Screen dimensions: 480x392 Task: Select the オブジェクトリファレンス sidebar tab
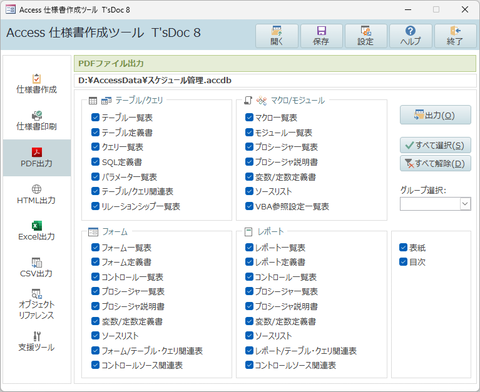(37, 305)
